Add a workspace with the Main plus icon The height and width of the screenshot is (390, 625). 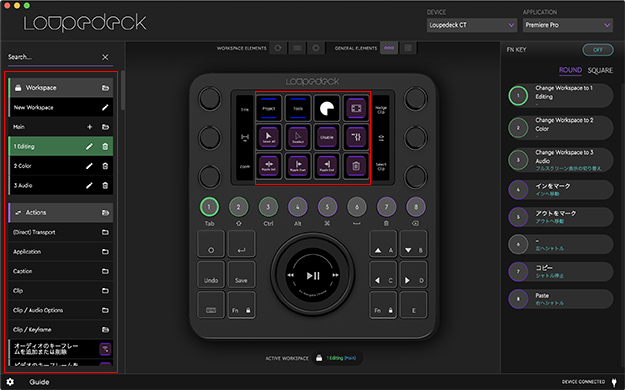90,127
